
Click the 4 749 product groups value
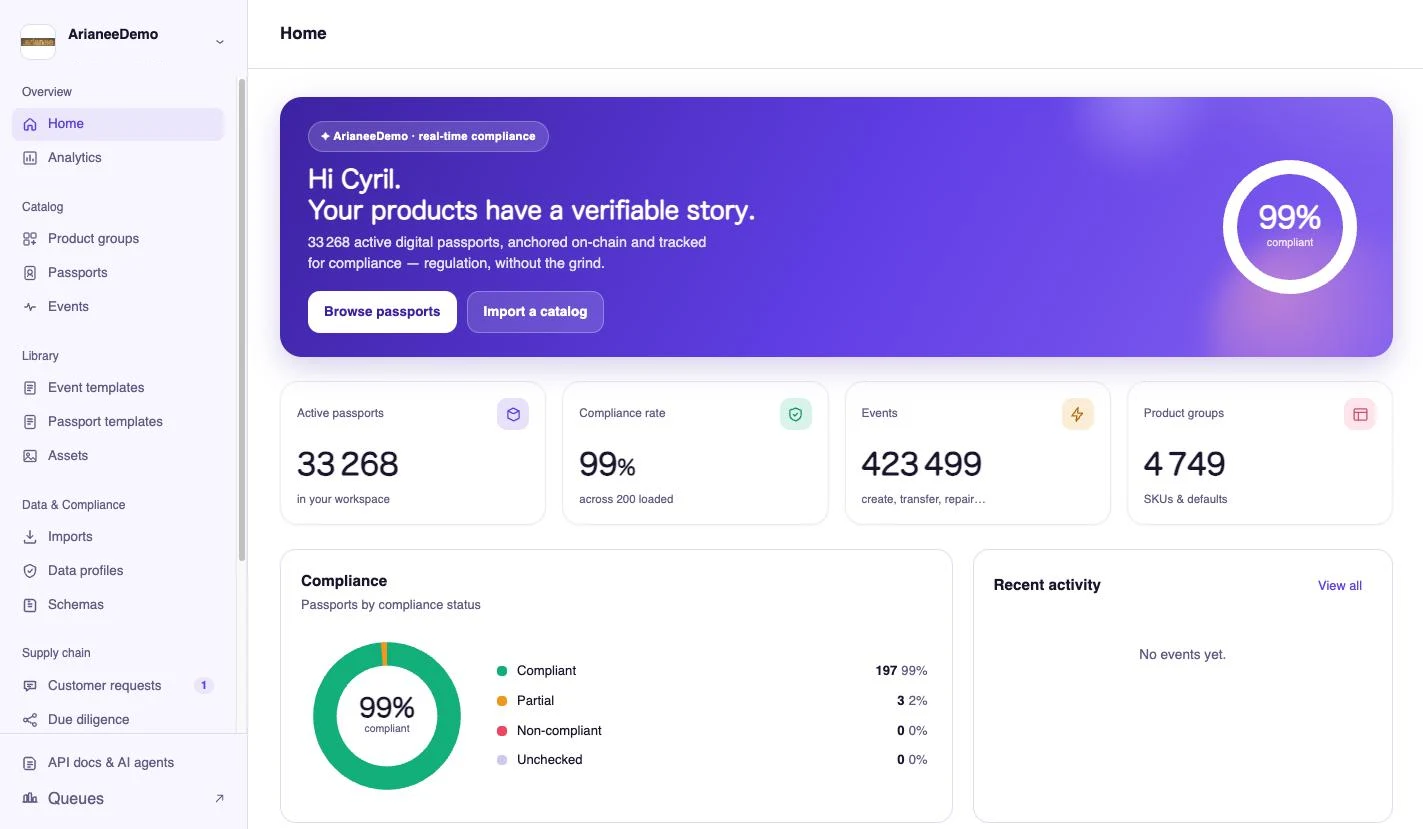coord(1184,464)
